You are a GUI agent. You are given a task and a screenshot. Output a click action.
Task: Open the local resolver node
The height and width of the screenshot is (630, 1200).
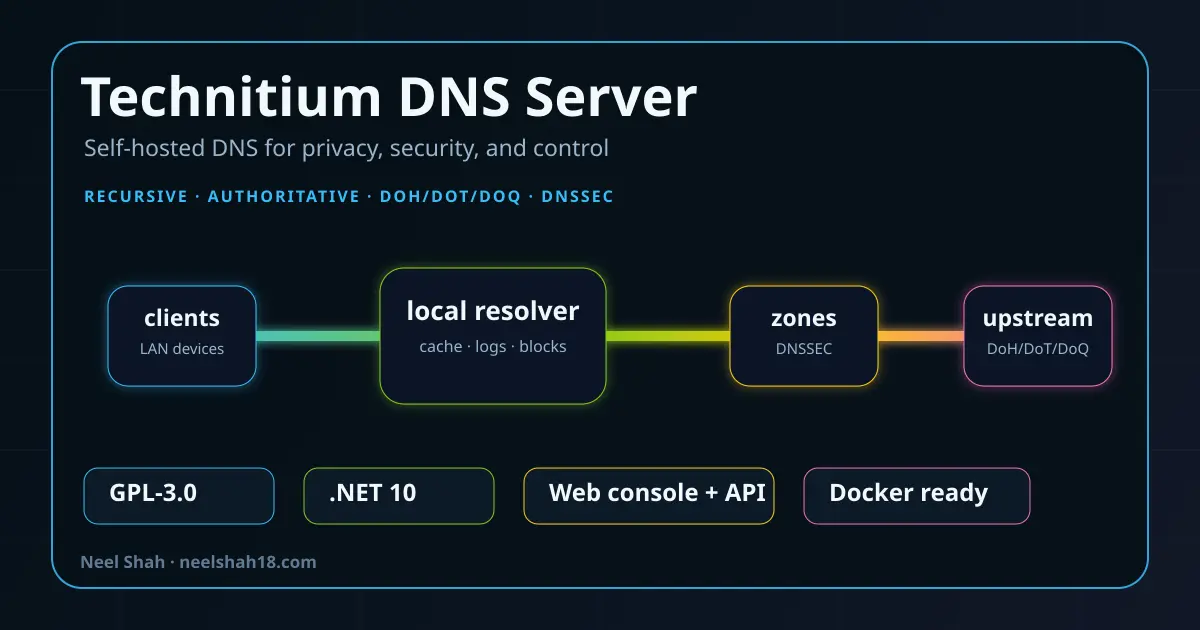click(x=493, y=336)
